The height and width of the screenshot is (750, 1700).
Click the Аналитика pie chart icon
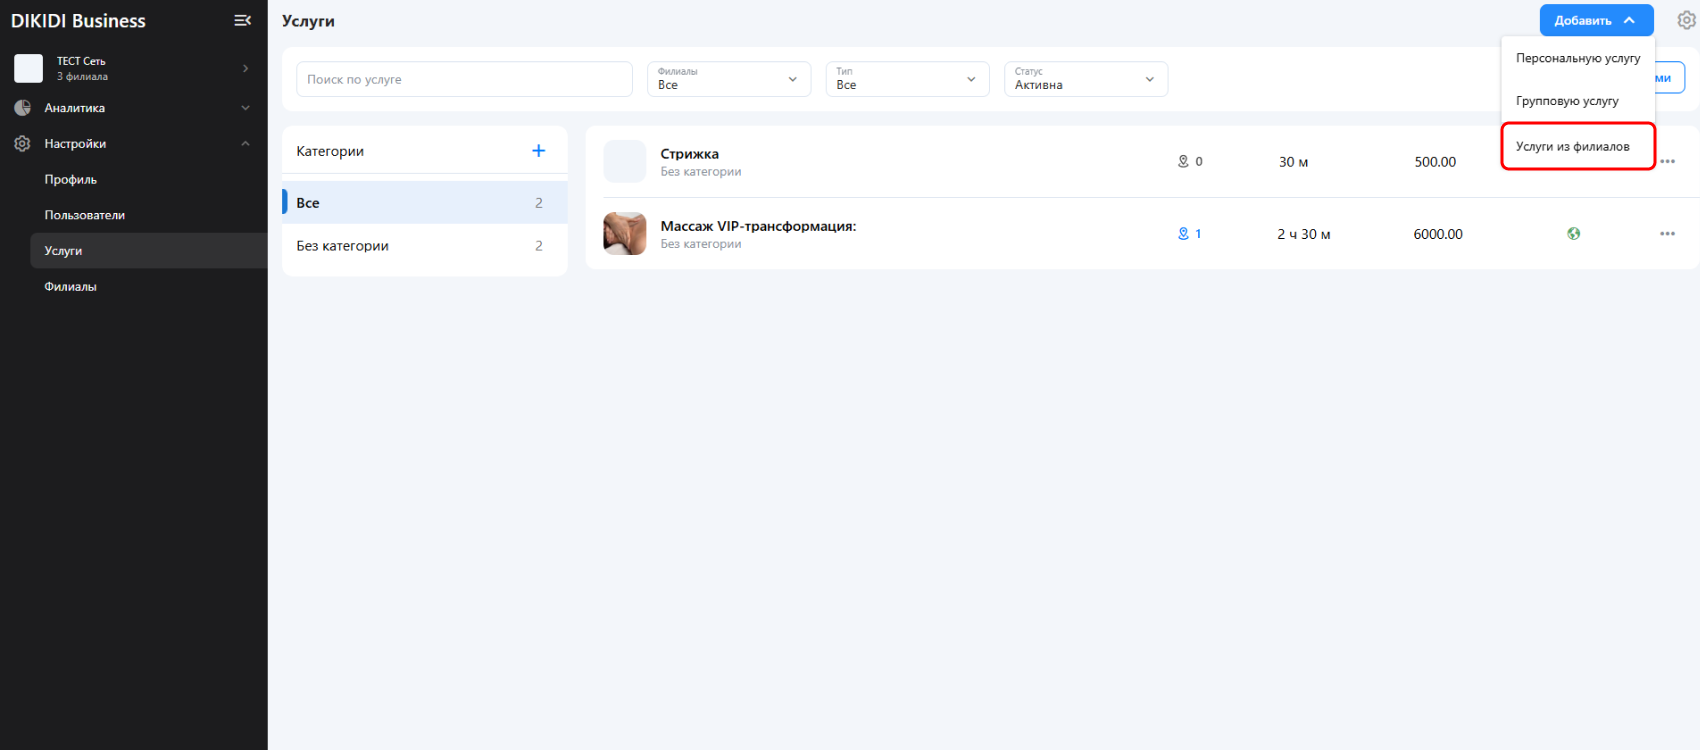22,108
